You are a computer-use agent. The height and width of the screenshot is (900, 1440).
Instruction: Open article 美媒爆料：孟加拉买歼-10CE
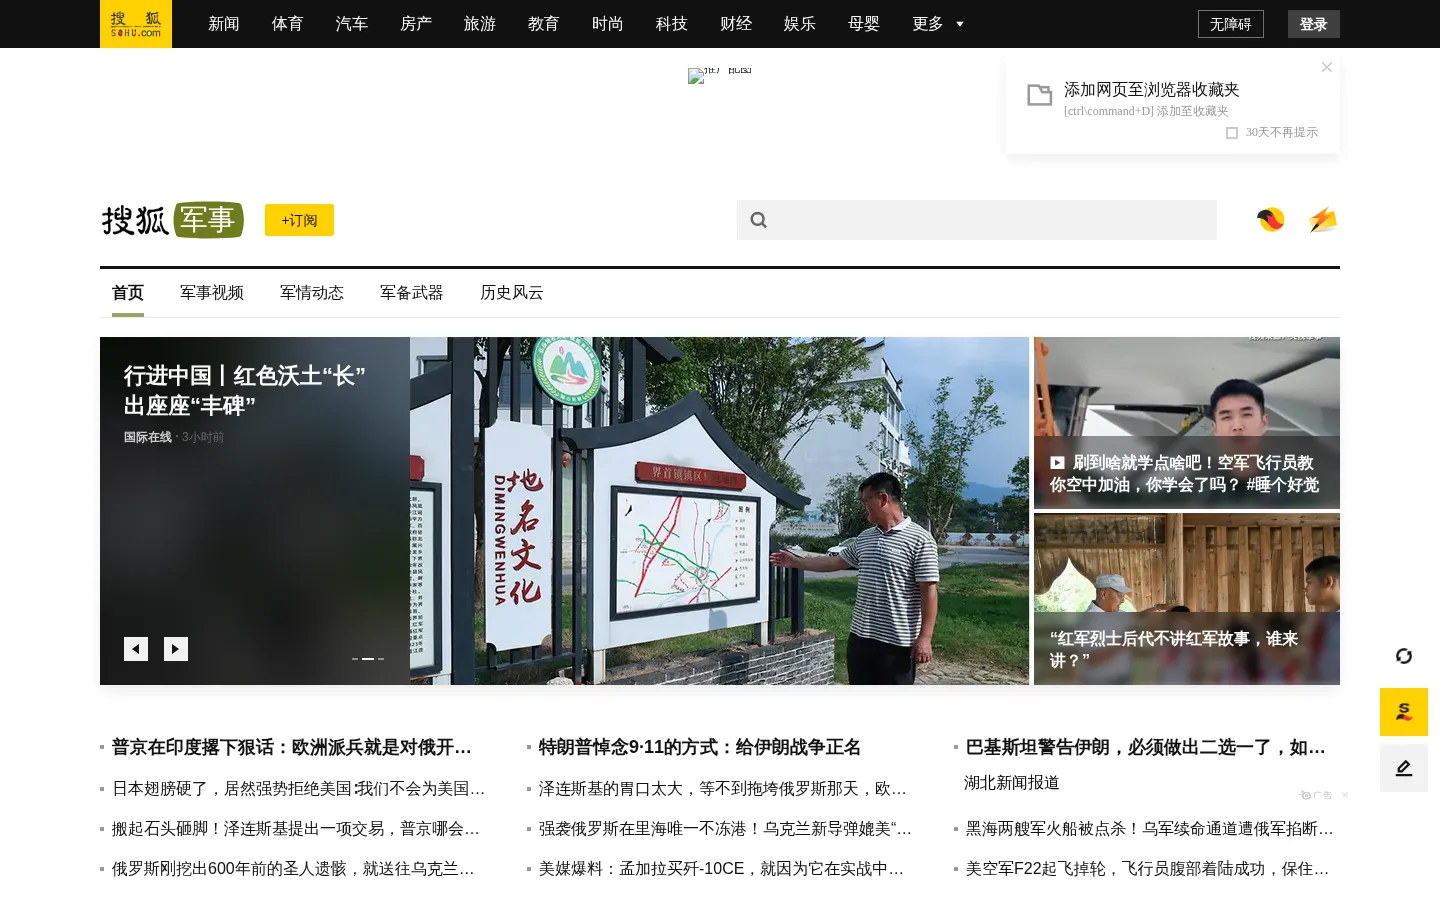[x=721, y=869]
